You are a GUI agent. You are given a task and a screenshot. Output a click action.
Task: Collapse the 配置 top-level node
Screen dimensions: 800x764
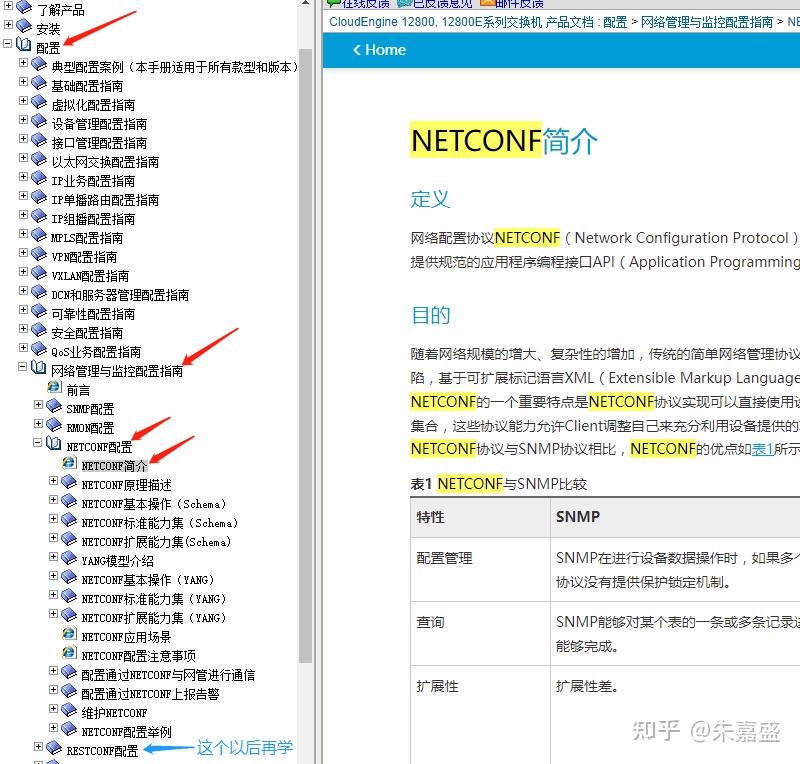9,45
